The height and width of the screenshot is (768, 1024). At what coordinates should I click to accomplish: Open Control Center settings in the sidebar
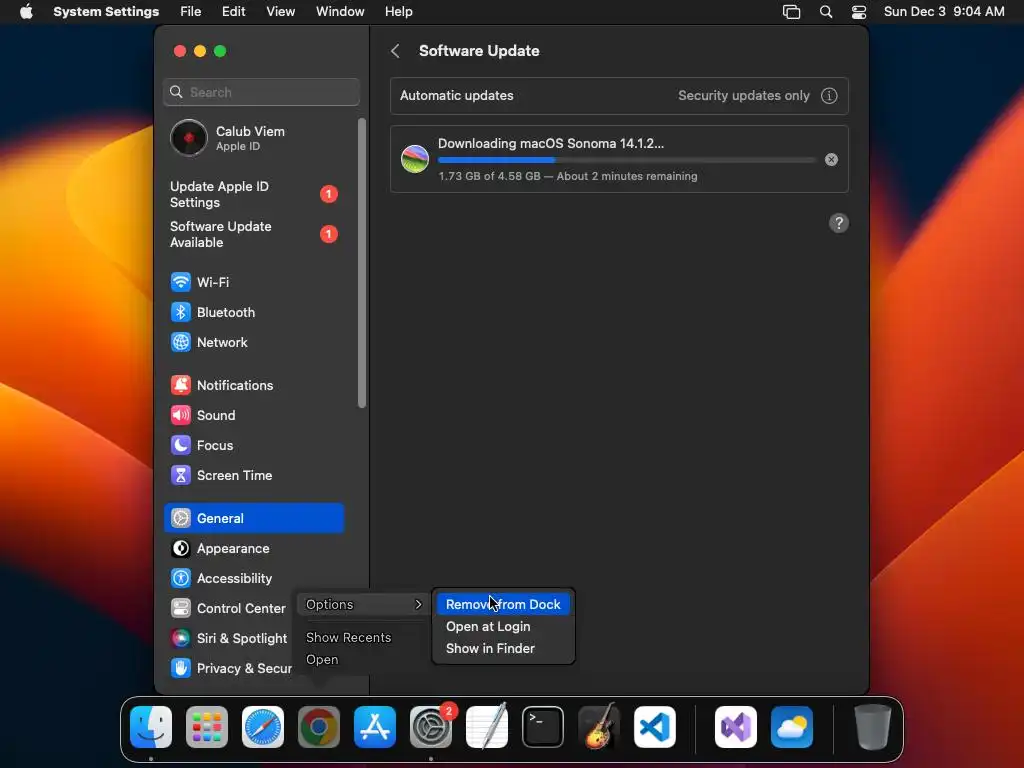click(x=229, y=609)
